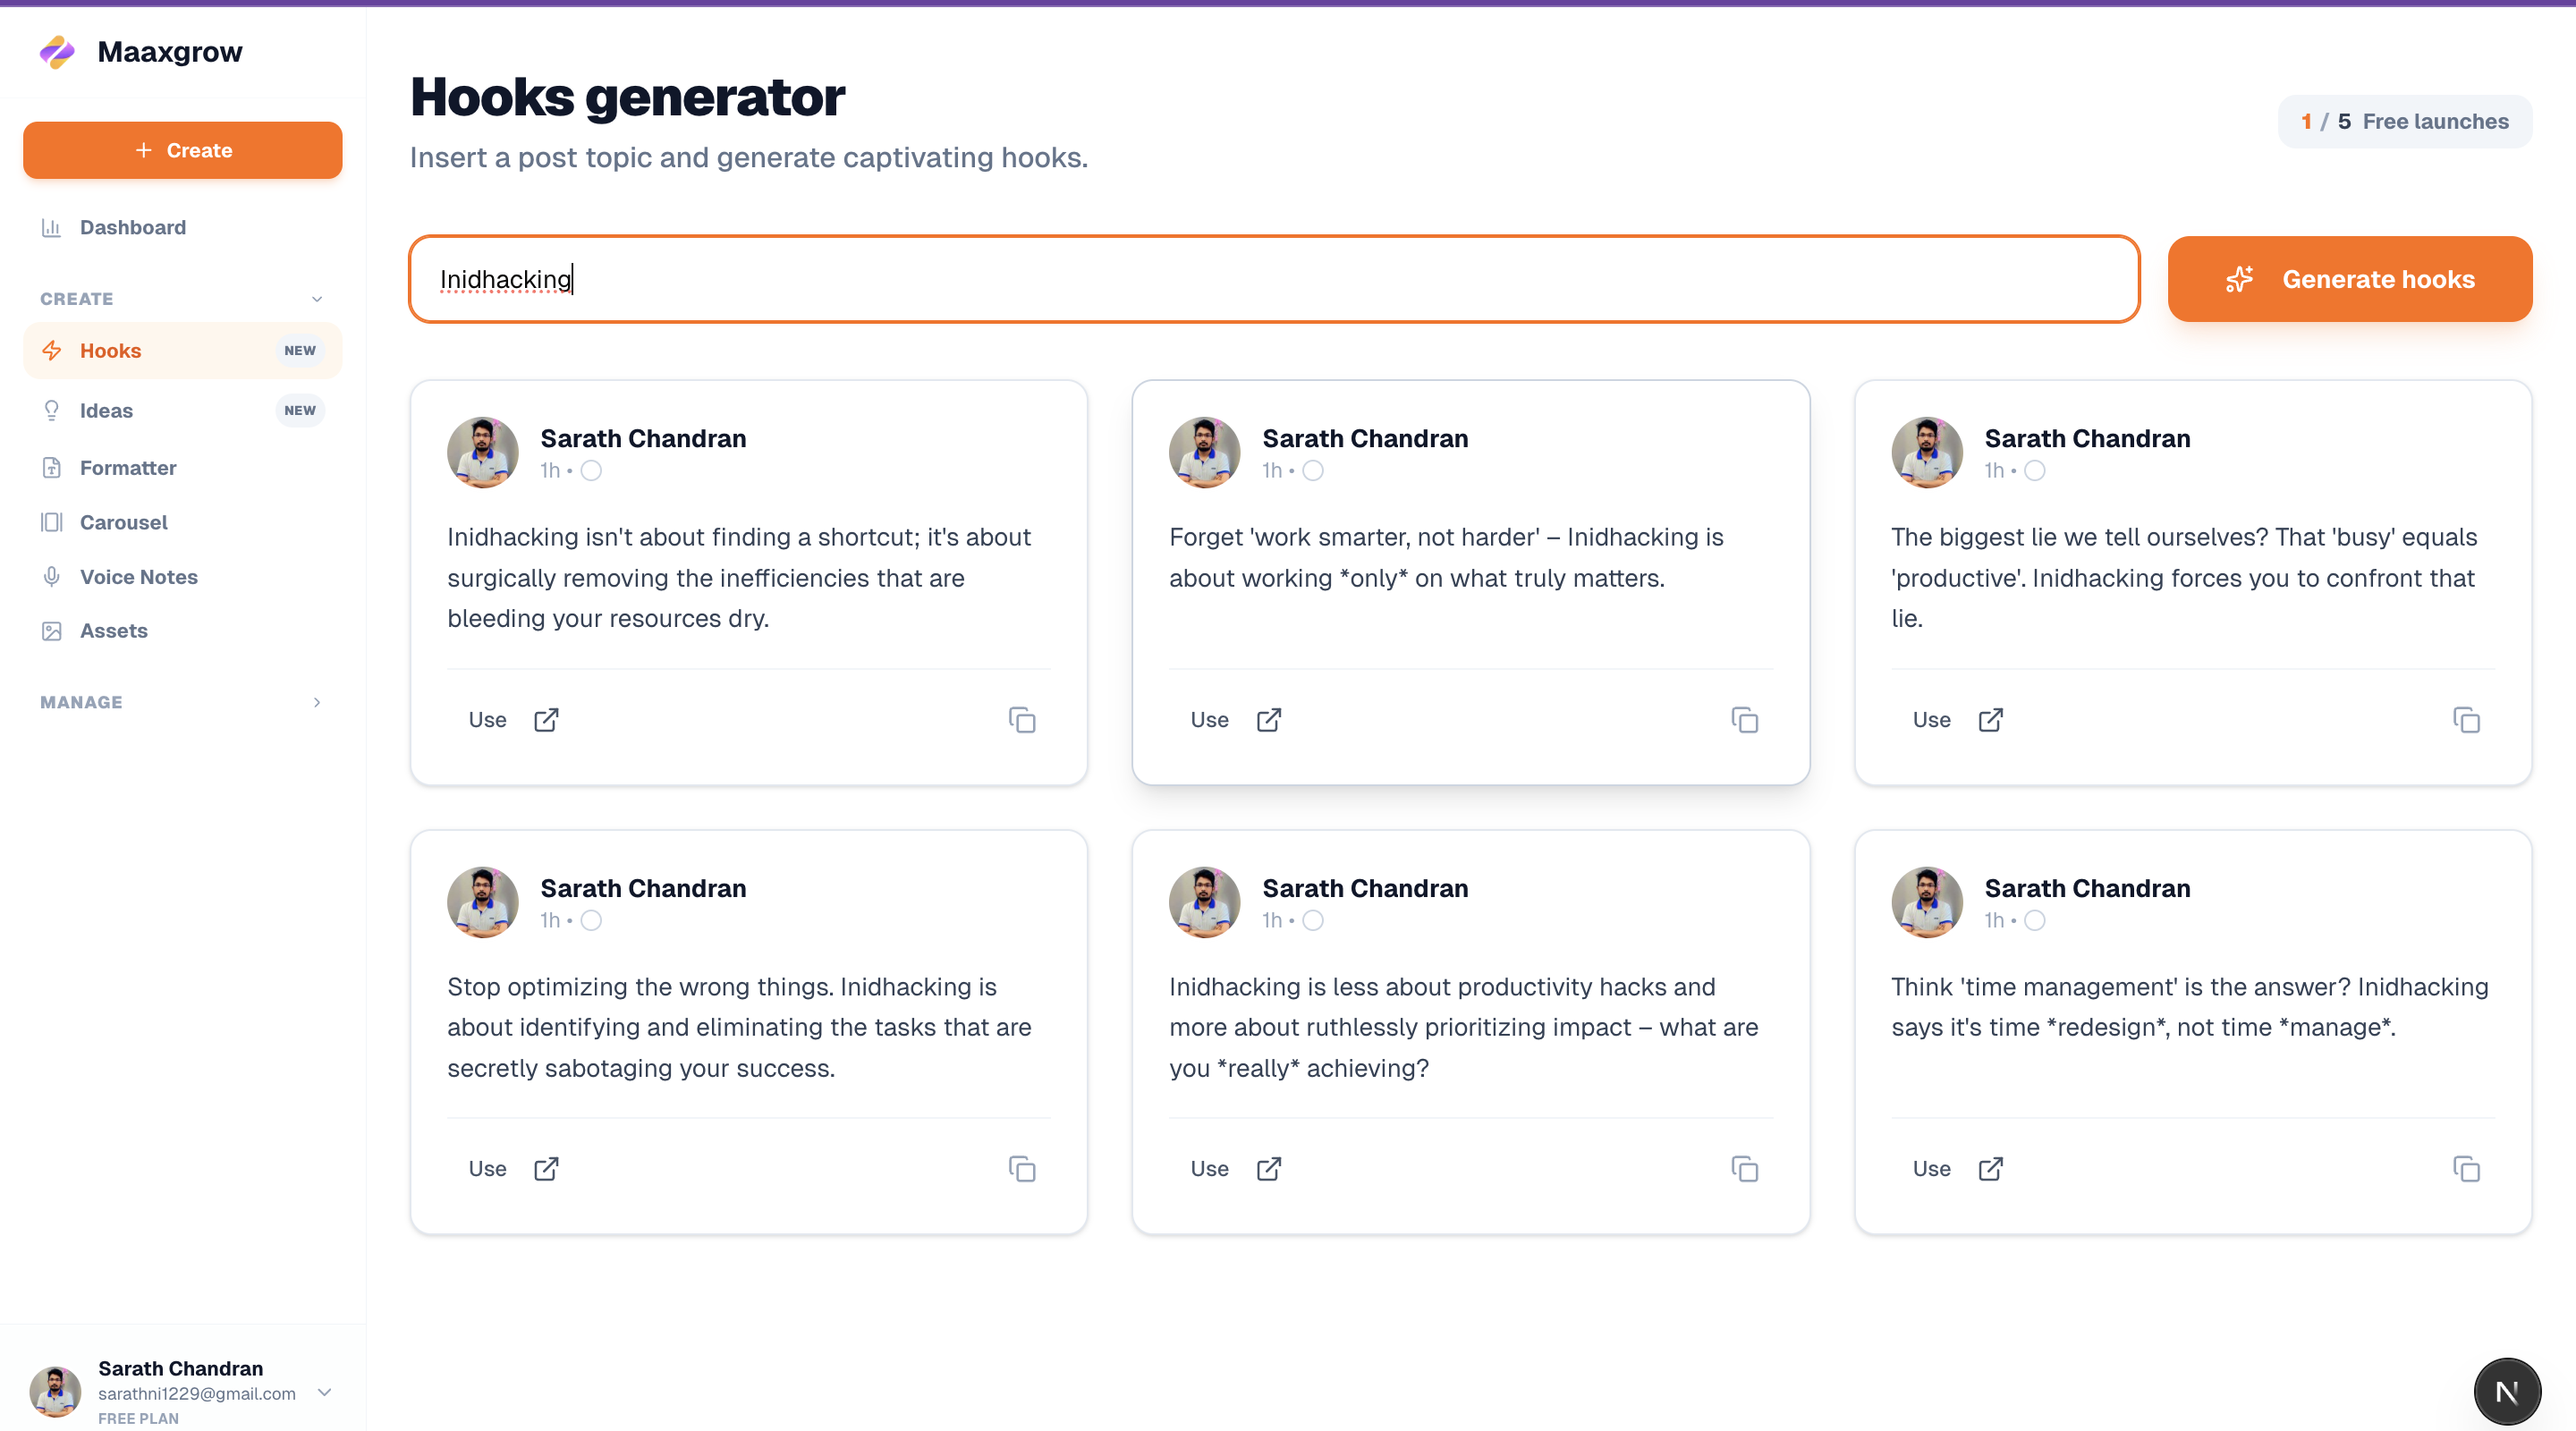Go to the Dashboard page
2576x1431 pixels.
tap(133, 227)
